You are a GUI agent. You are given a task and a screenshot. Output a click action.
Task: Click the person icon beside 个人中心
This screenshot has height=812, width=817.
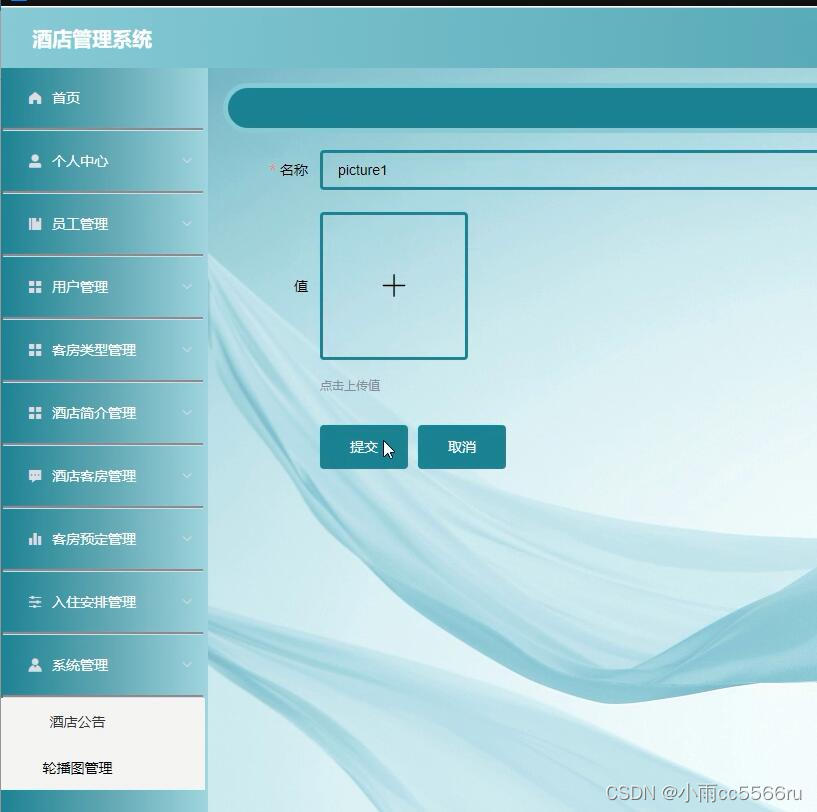[x=35, y=161]
